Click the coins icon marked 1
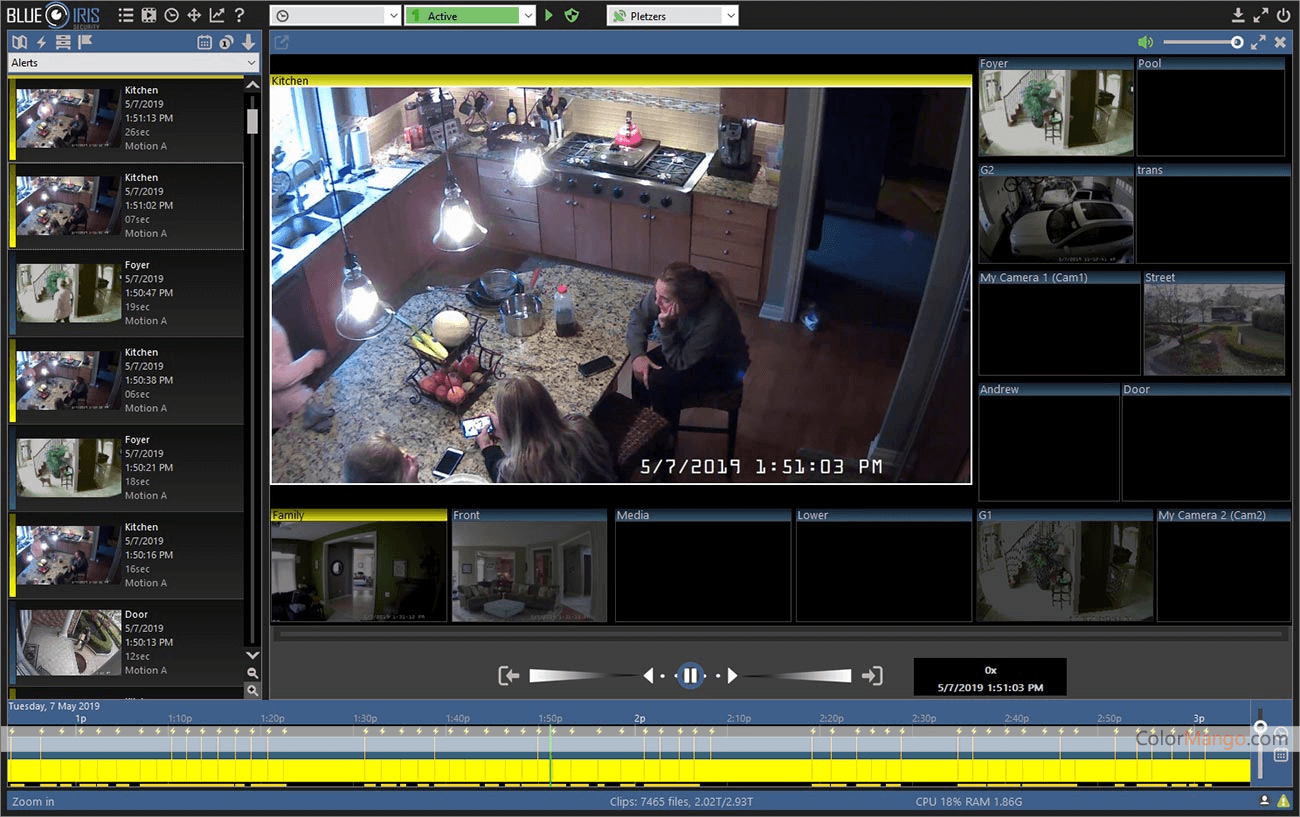Screen dimensions: 1300x817 (x=226, y=42)
